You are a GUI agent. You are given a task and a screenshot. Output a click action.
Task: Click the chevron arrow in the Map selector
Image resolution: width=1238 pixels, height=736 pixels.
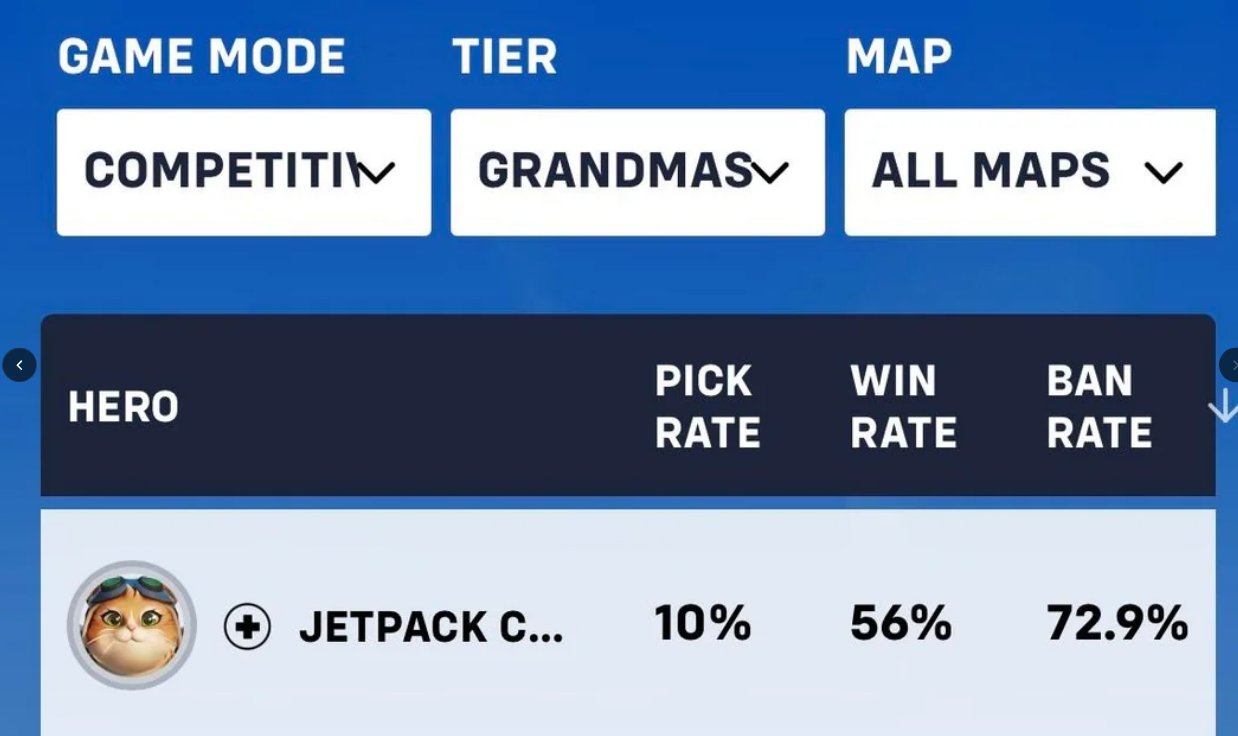coord(1164,173)
